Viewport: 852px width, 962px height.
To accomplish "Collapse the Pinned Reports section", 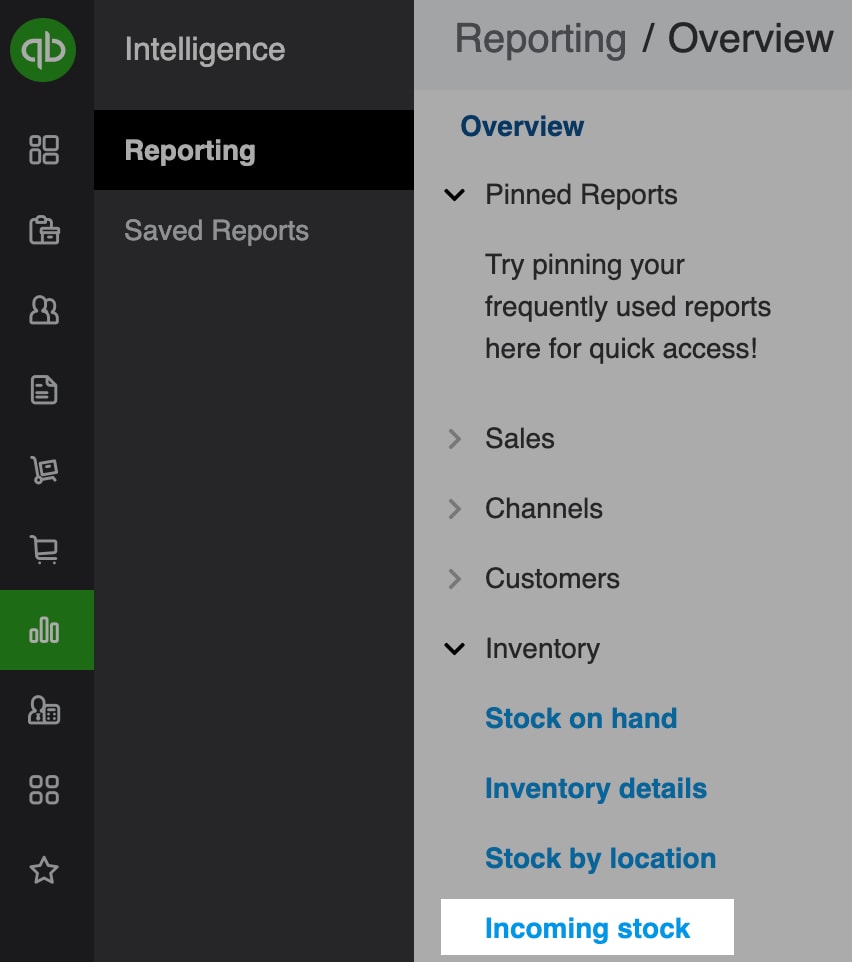I will click(x=454, y=195).
